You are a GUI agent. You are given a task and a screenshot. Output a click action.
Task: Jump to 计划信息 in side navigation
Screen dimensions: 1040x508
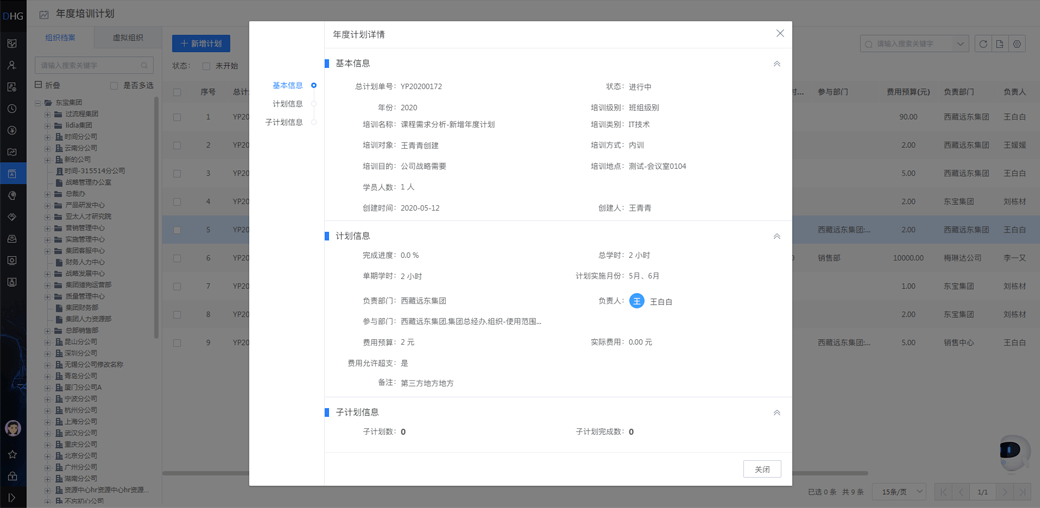(288, 104)
